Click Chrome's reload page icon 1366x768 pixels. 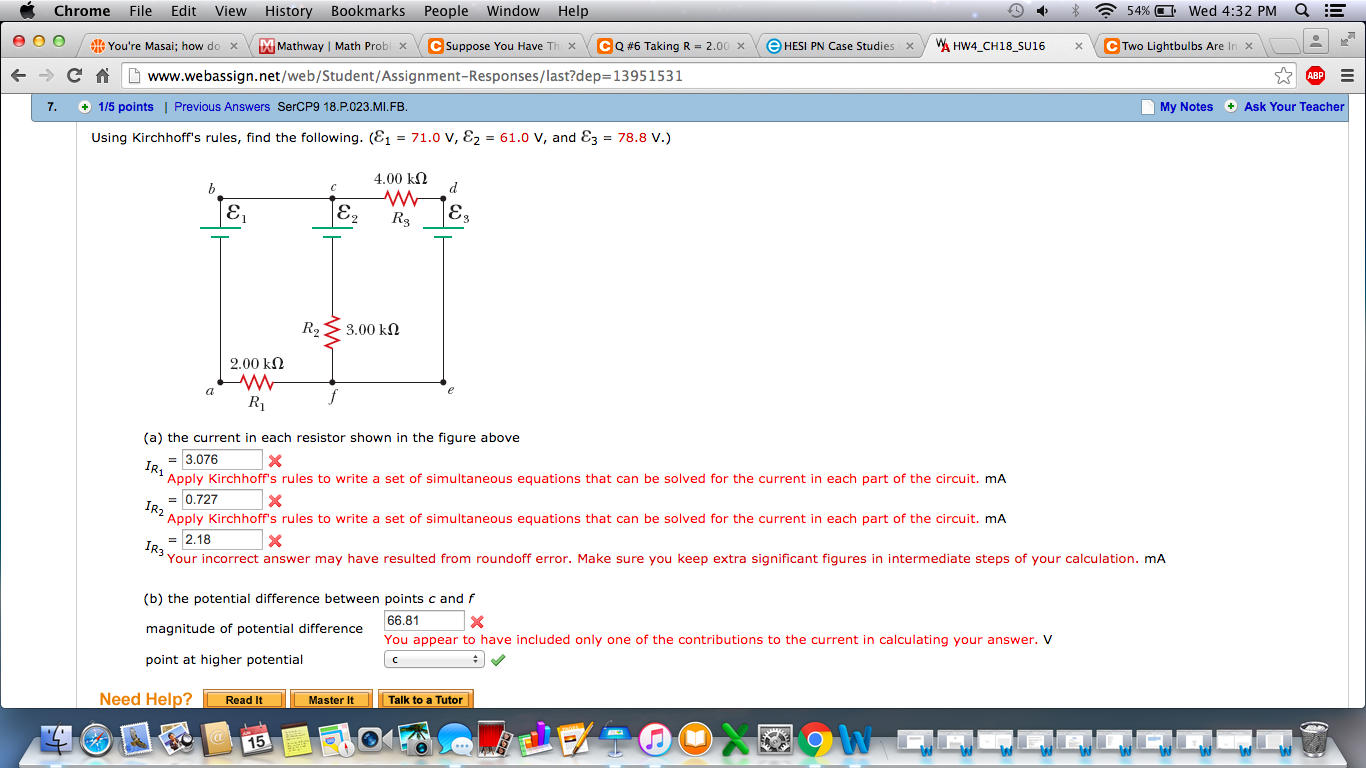click(77, 75)
